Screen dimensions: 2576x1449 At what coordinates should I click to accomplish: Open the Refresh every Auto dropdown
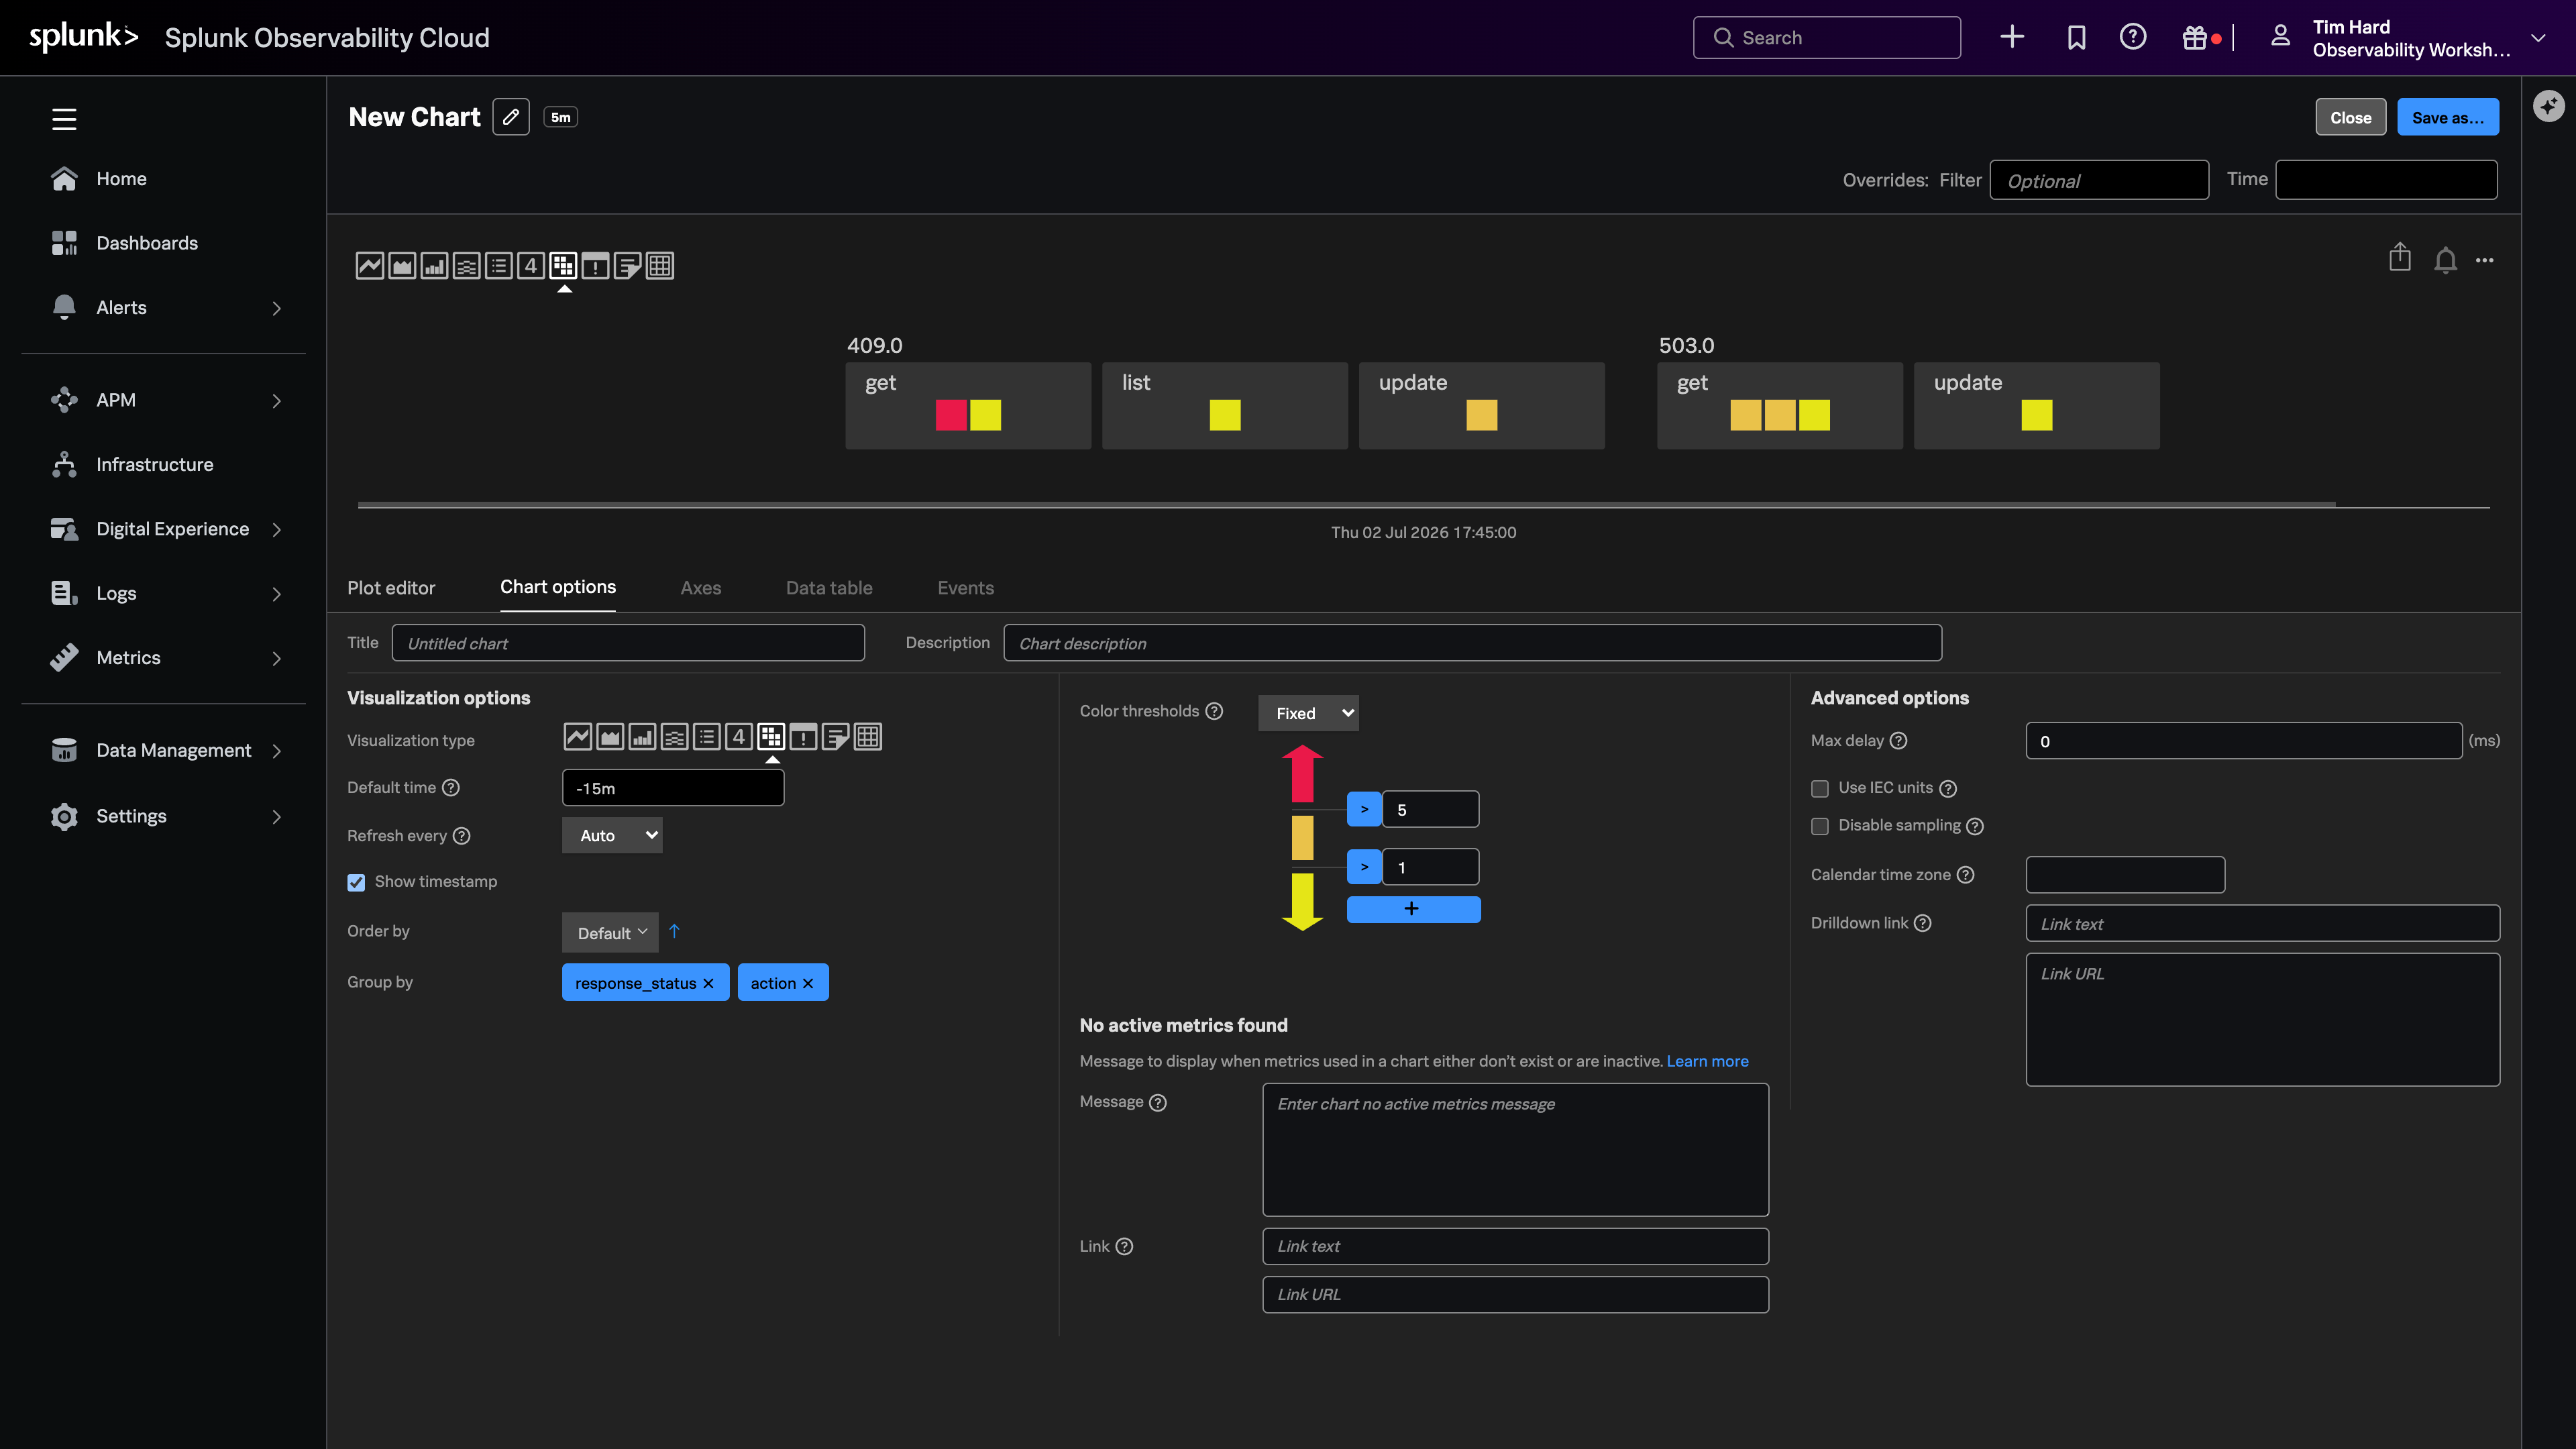tap(612, 835)
